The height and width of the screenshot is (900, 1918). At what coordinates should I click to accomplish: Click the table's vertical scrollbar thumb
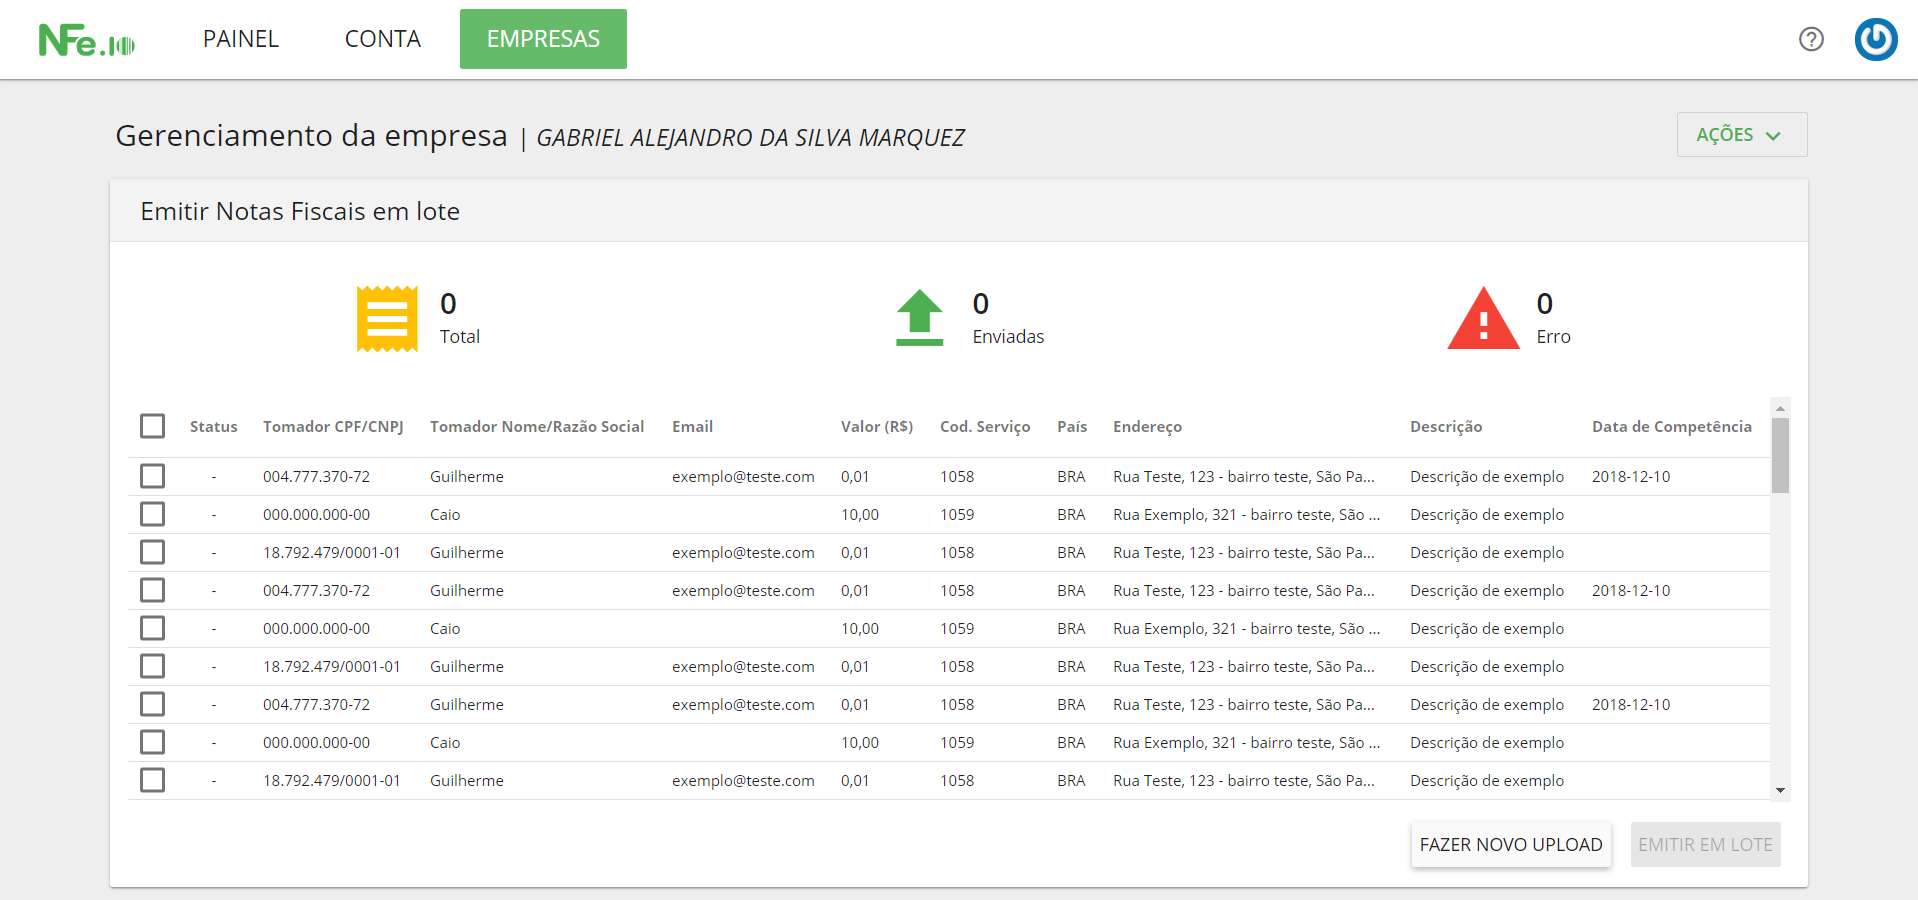tap(1780, 456)
